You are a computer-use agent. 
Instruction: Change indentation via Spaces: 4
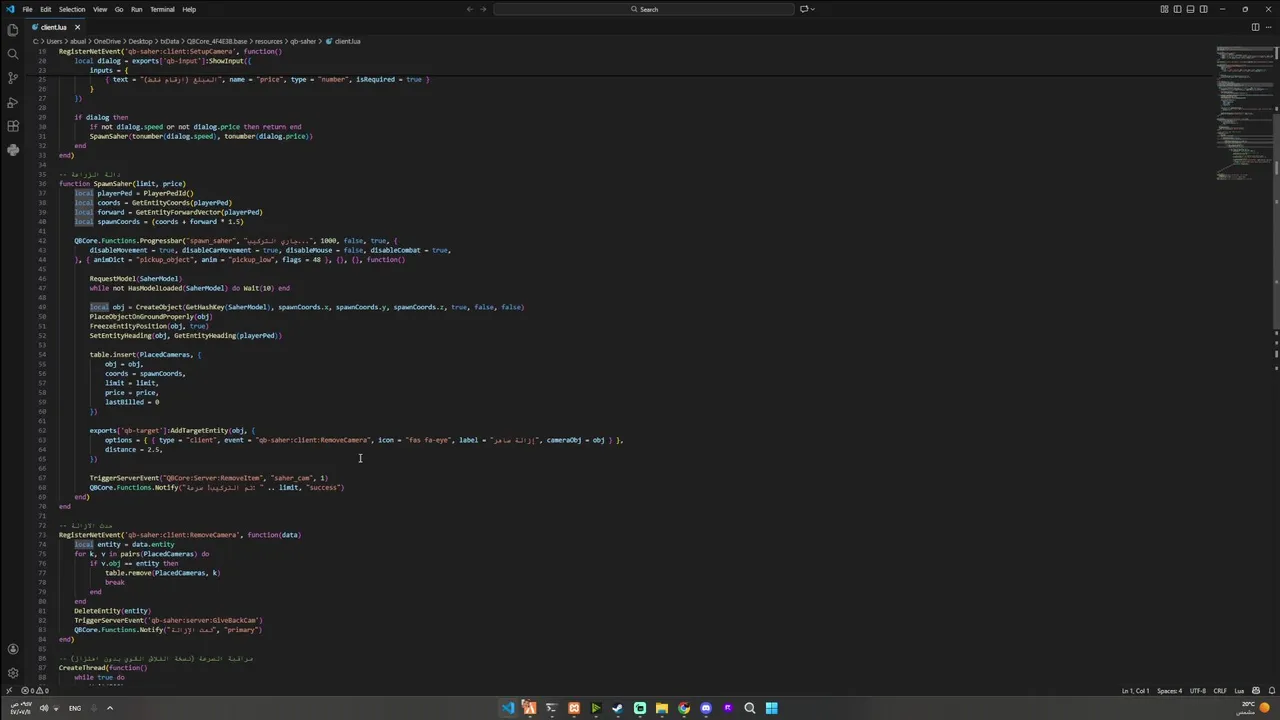[1170, 691]
